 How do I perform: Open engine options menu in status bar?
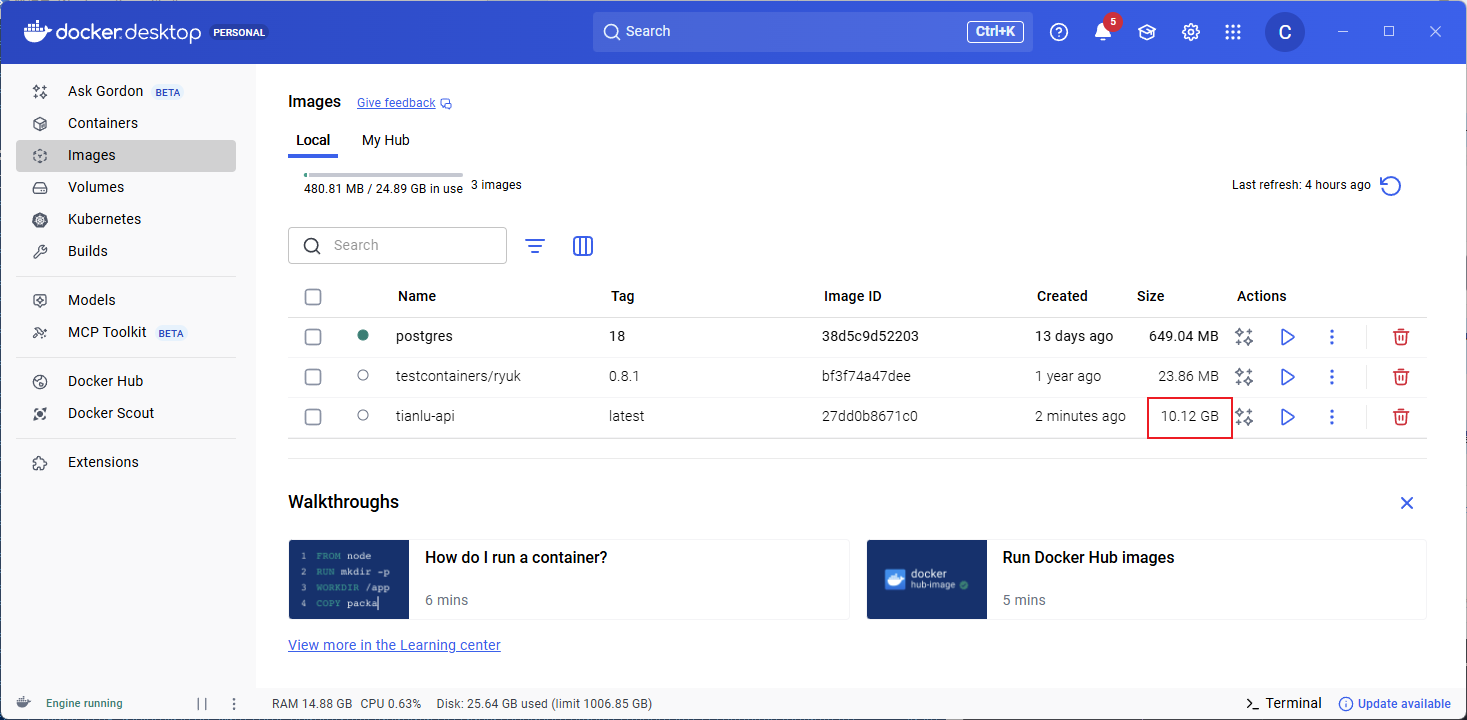coord(234,704)
